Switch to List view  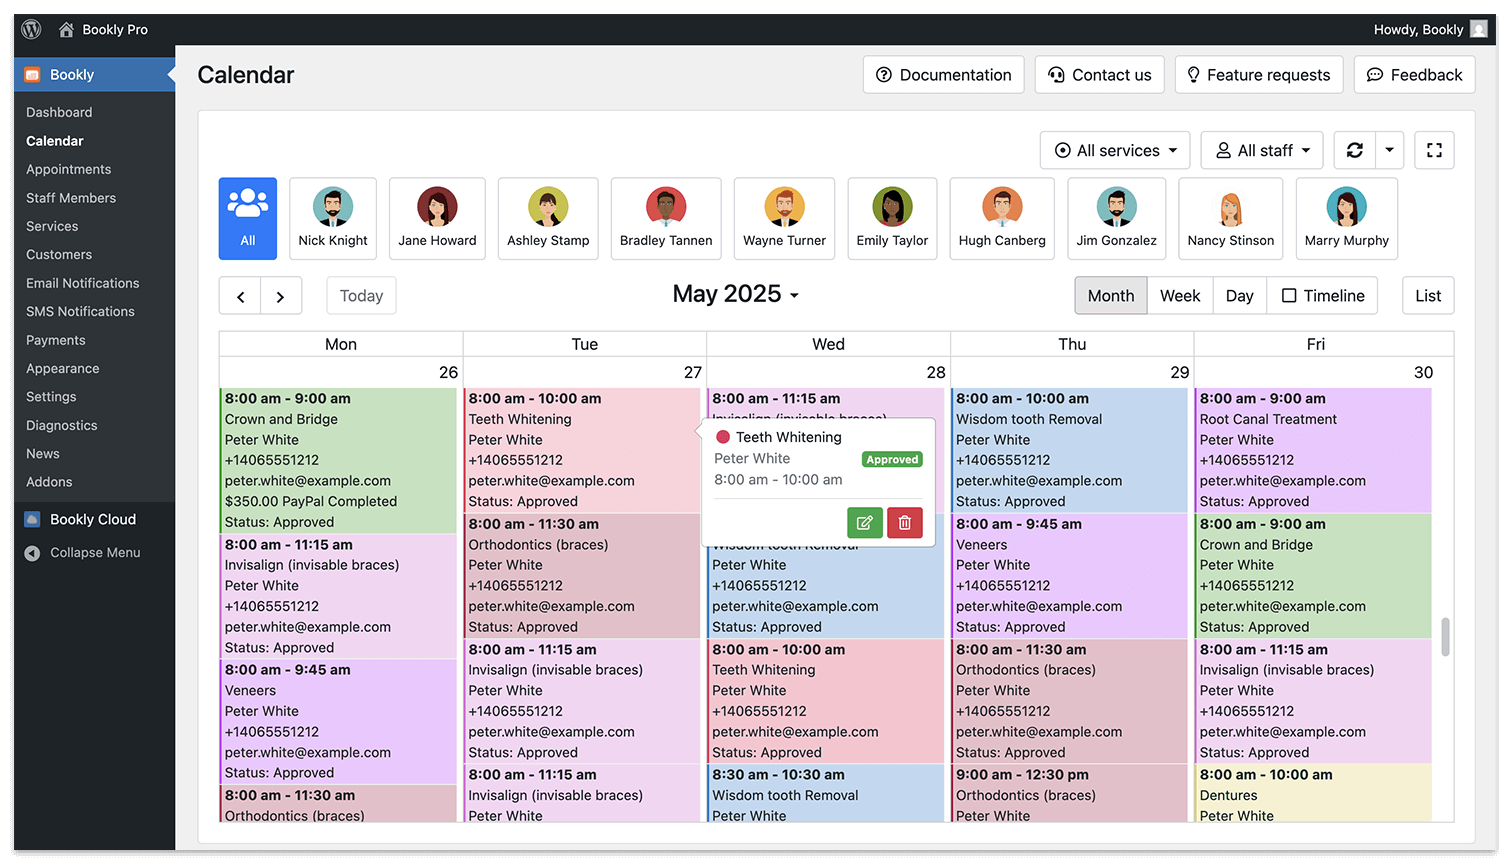[x=1428, y=296]
